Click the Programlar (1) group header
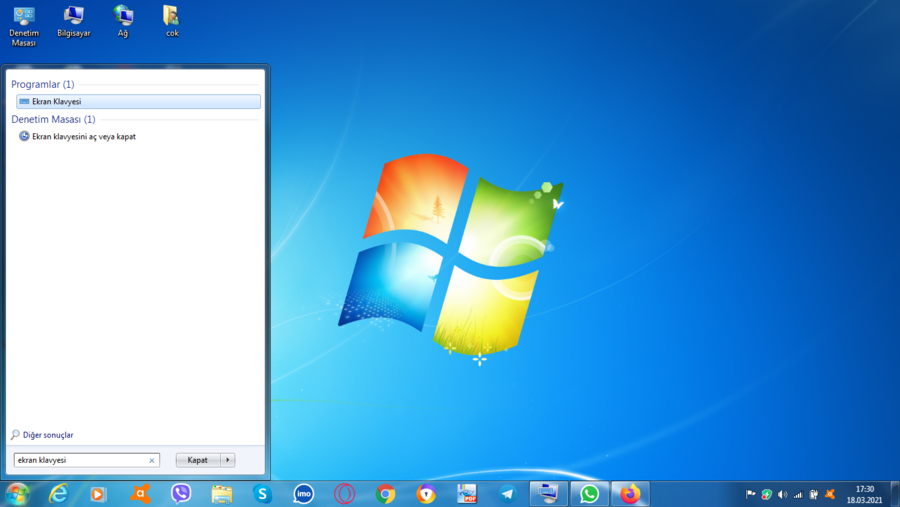The image size is (900, 507). (42, 84)
